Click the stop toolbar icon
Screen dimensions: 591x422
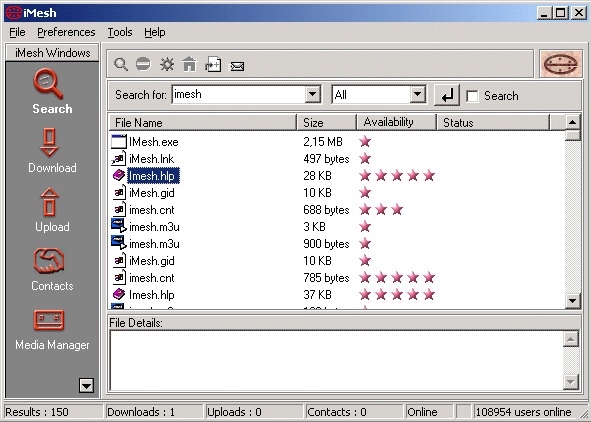click(143, 64)
